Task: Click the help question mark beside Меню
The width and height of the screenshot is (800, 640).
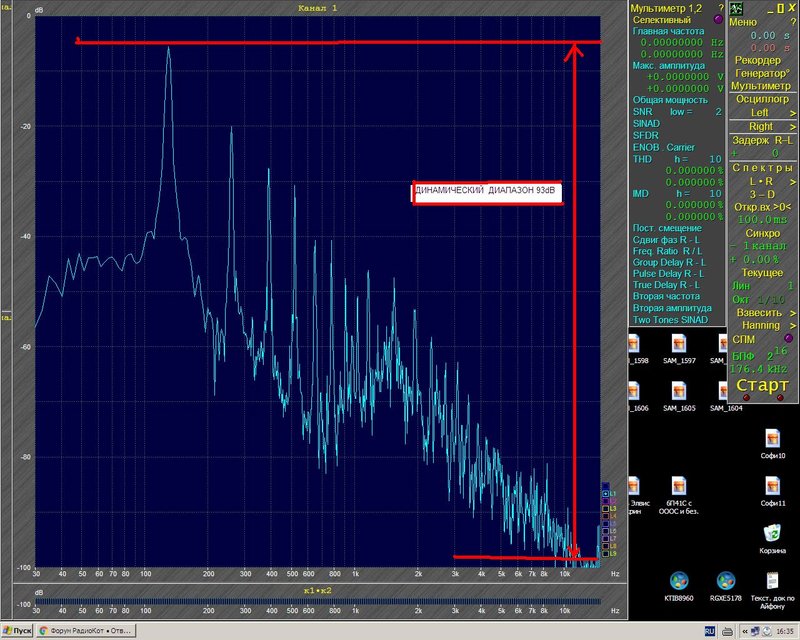Action: (793, 22)
